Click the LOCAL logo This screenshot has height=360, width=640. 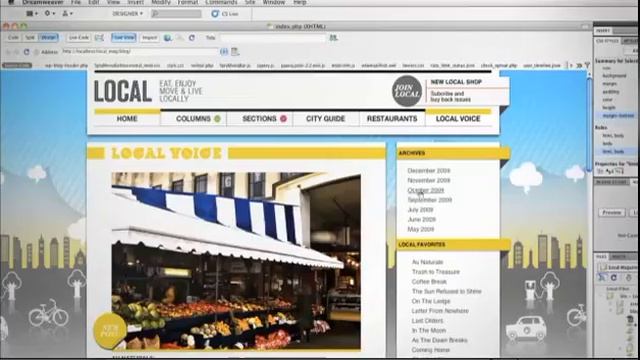click(122, 91)
